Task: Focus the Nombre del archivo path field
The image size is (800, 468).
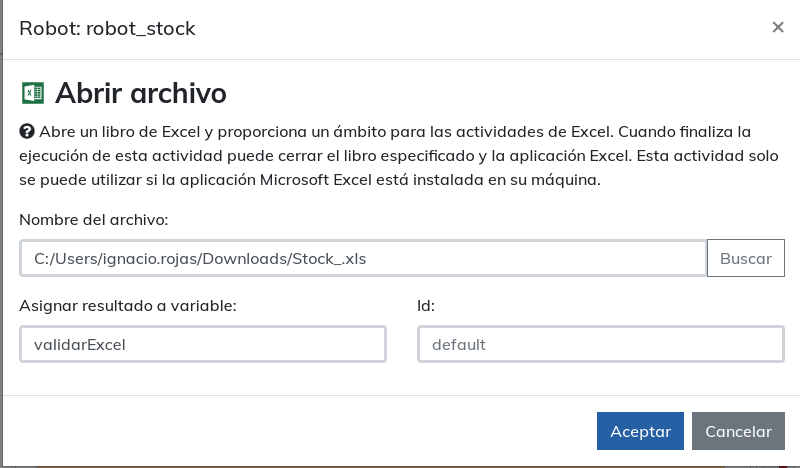Action: (200, 258)
